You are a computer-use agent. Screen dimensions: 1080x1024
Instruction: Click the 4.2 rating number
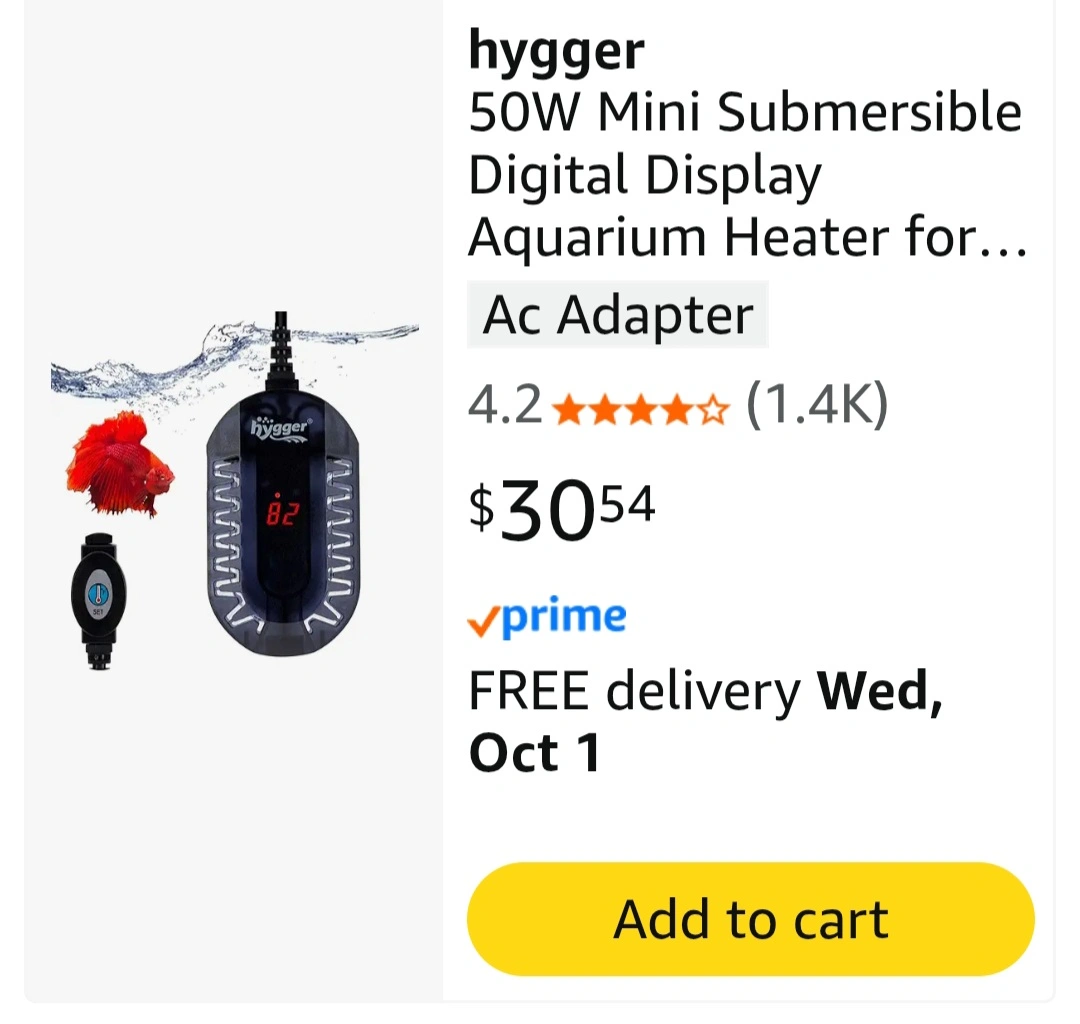[x=505, y=405]
